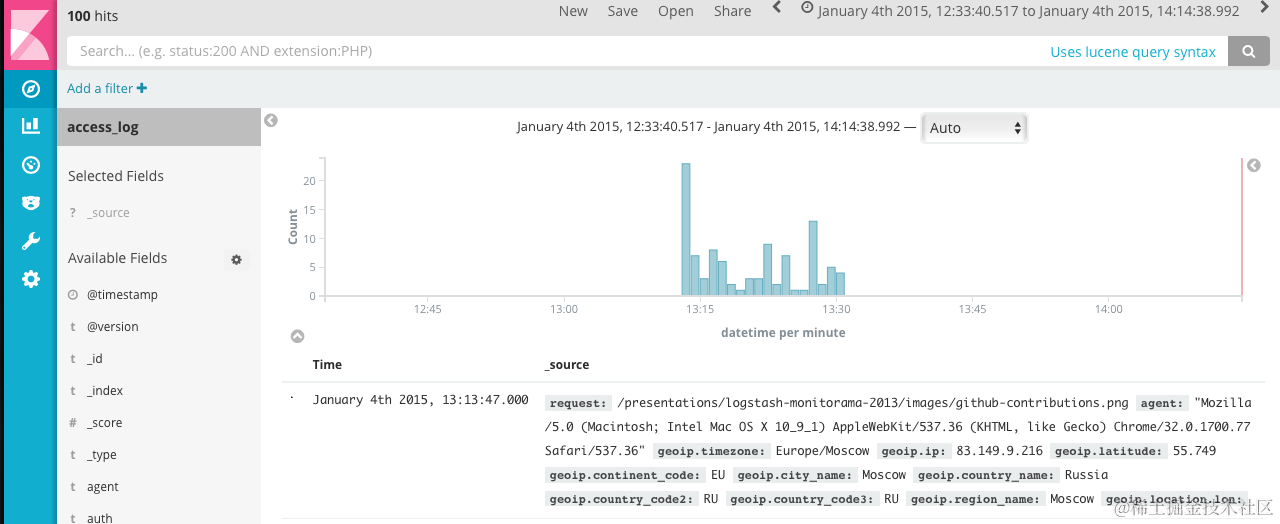Step time range backward with left arrow
Screen dimensions: 1280x524
click(777, 8)
